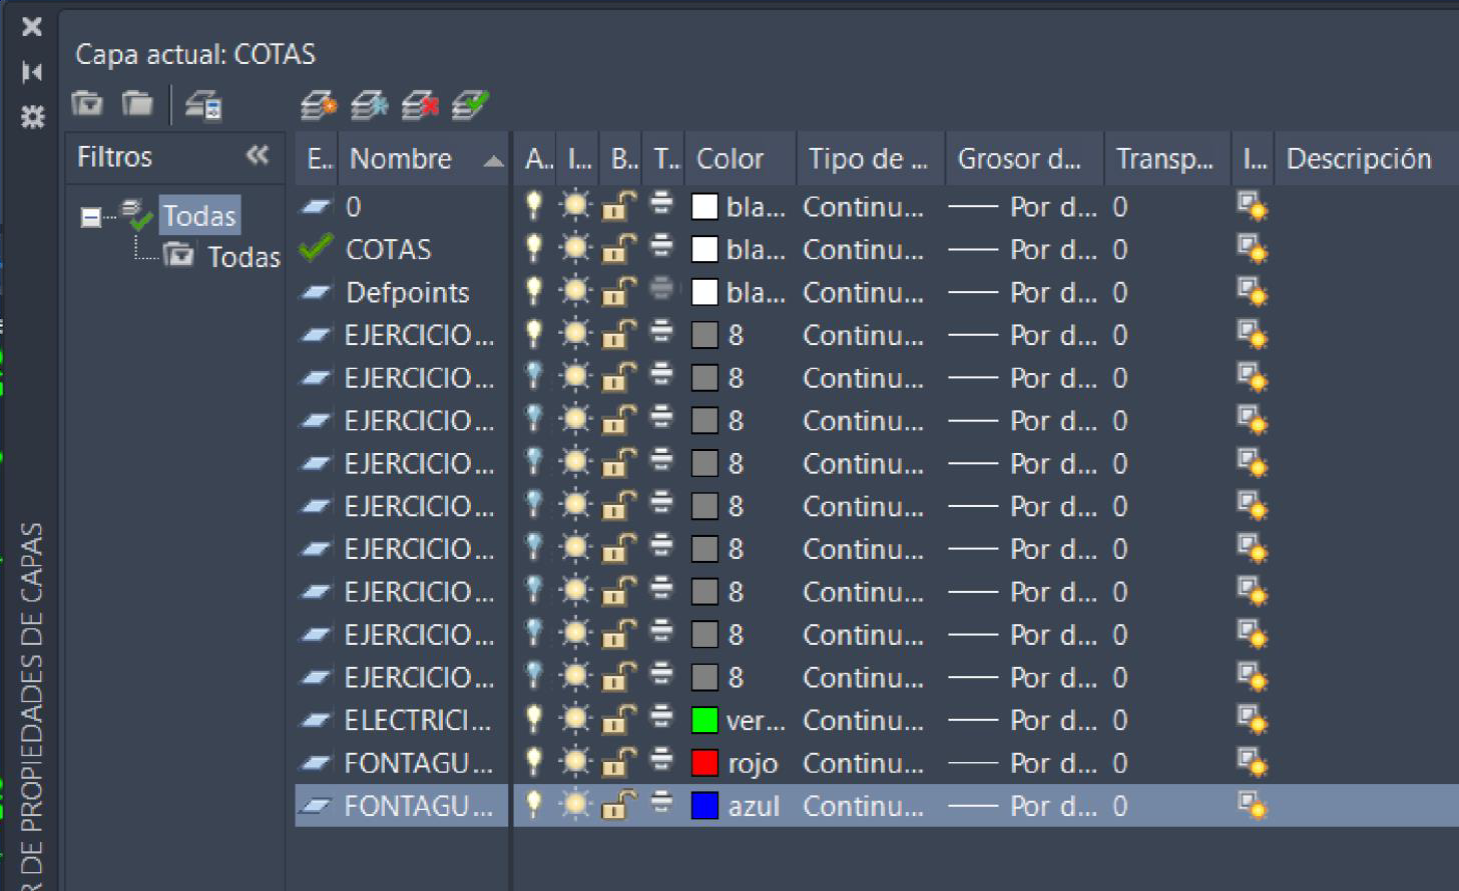Create new layer frozen in all viewports

click(x=369, y=105)
